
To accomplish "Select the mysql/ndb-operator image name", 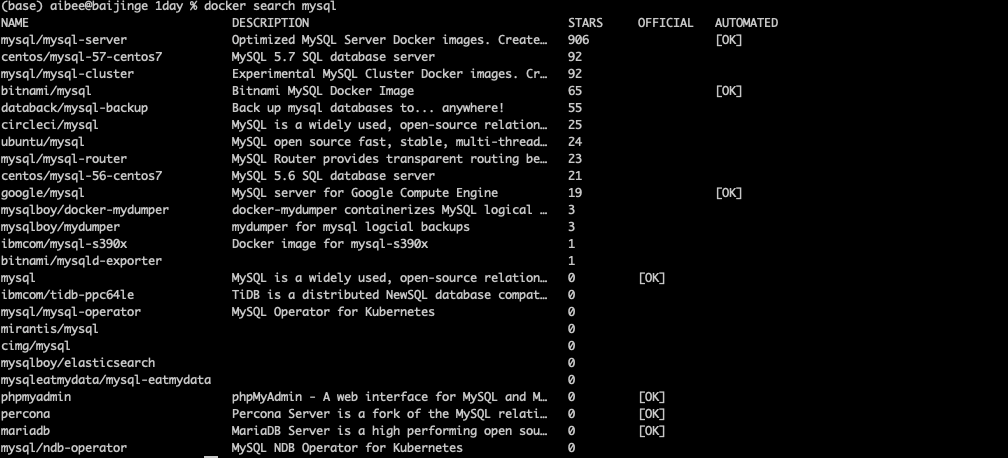I will (x=64, y=448).
